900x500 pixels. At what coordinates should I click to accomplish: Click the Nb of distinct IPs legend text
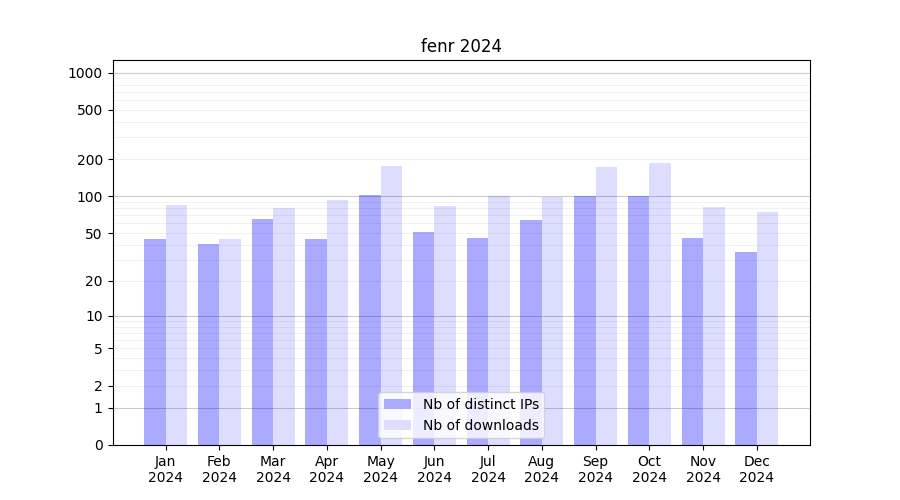click(x=480, y=404)
